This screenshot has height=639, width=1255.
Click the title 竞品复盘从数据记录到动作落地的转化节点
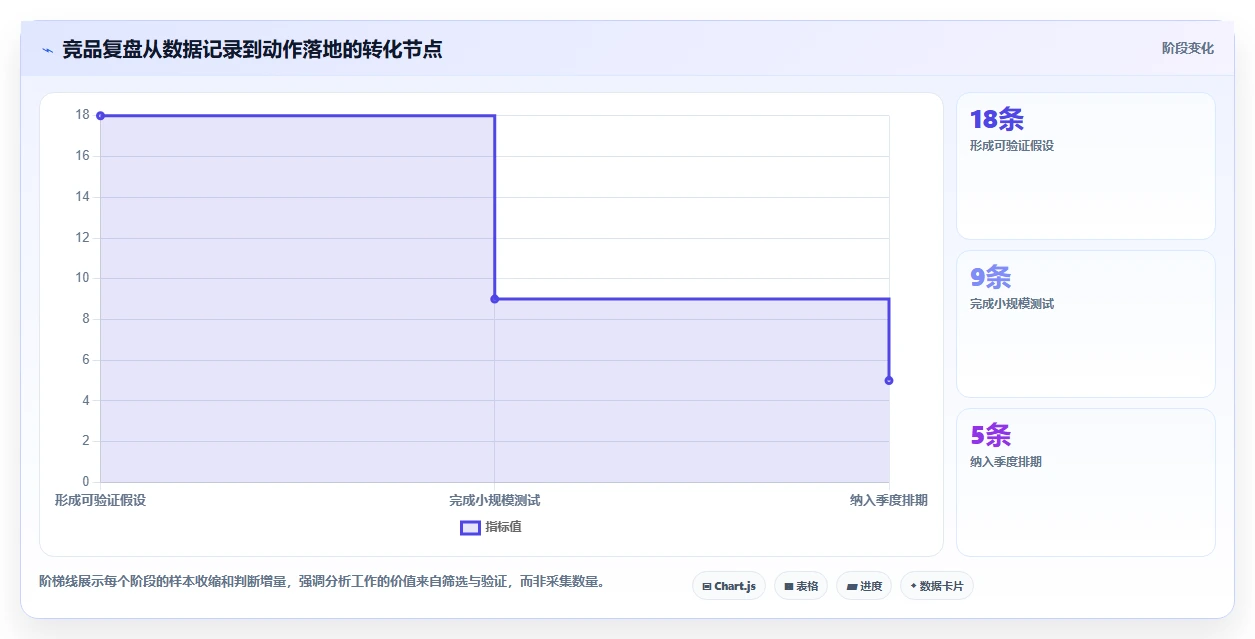252,49
